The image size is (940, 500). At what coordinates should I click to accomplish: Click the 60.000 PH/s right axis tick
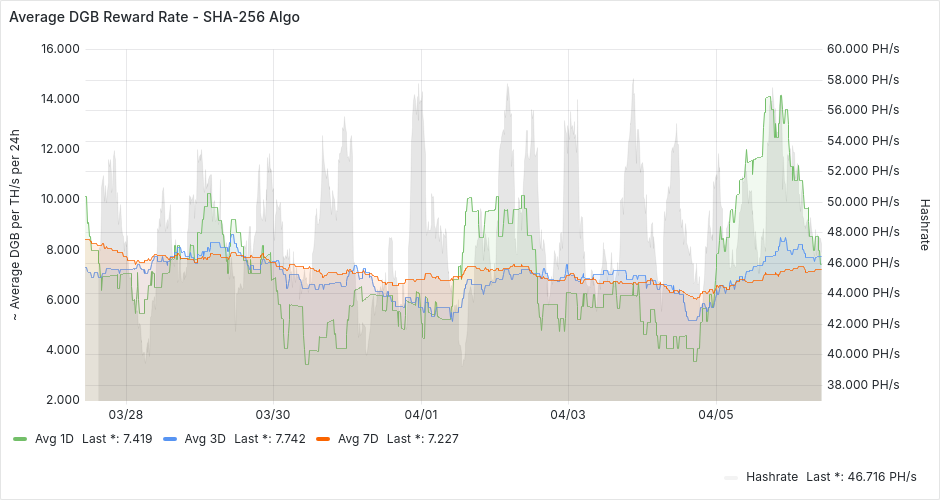click(864, 49)
